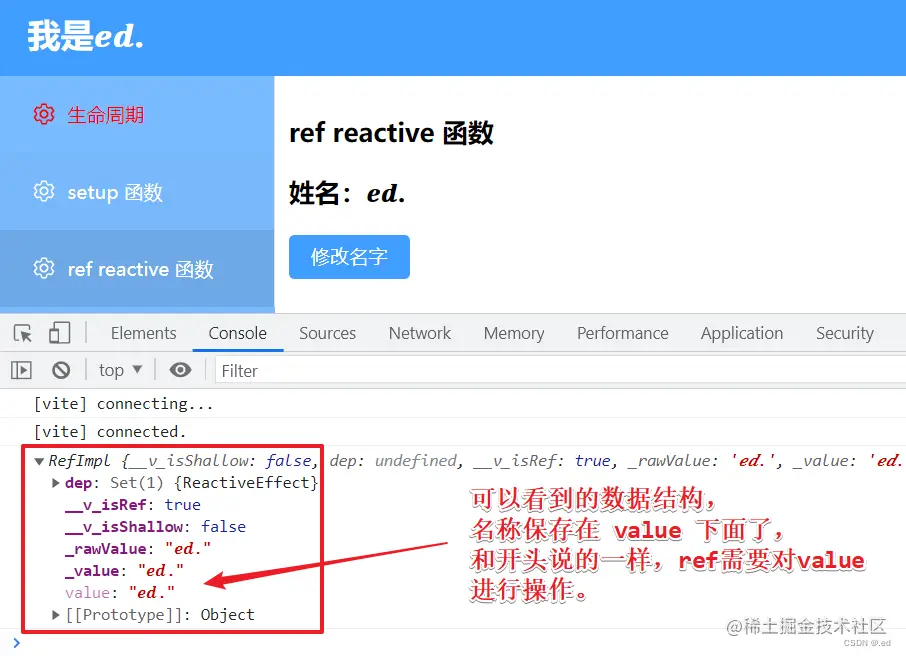Click the console prompt chevron
The width and height of the screenshot is (906, 656).
coord(16,643)
